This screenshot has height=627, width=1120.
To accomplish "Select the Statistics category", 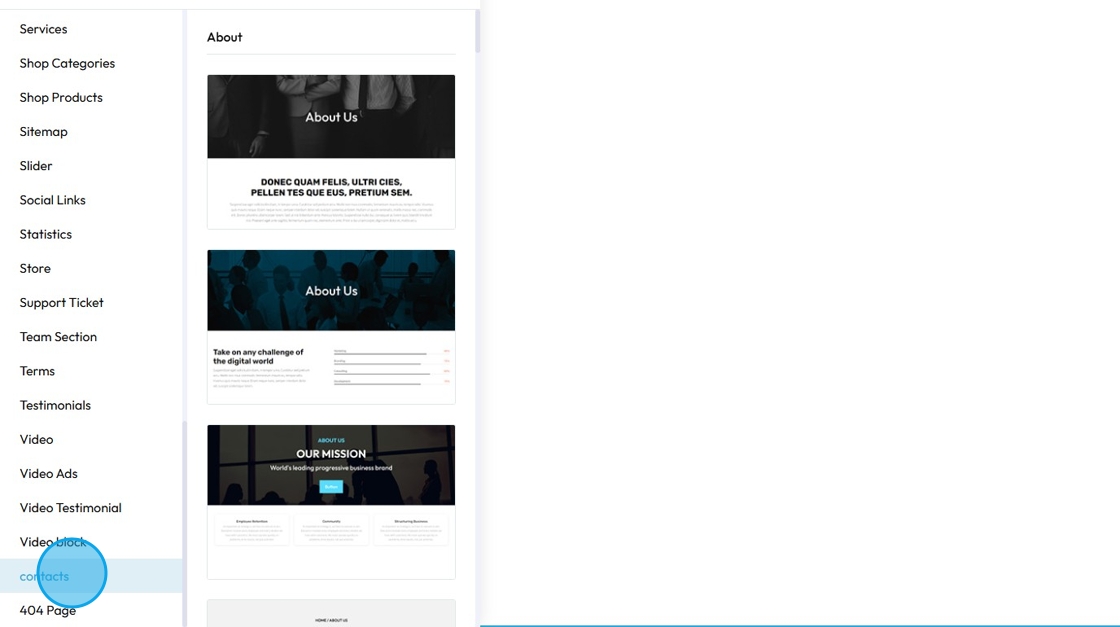I will pyautogui.click(x=46, y=235).
